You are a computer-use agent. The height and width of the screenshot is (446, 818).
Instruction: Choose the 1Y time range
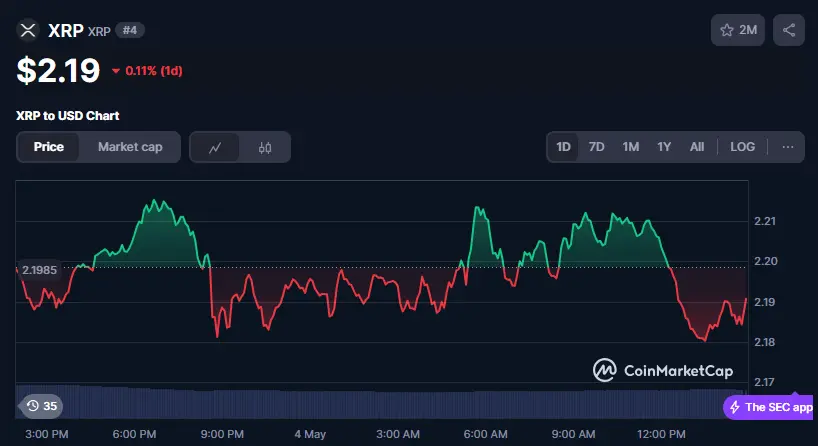[664, 147]
